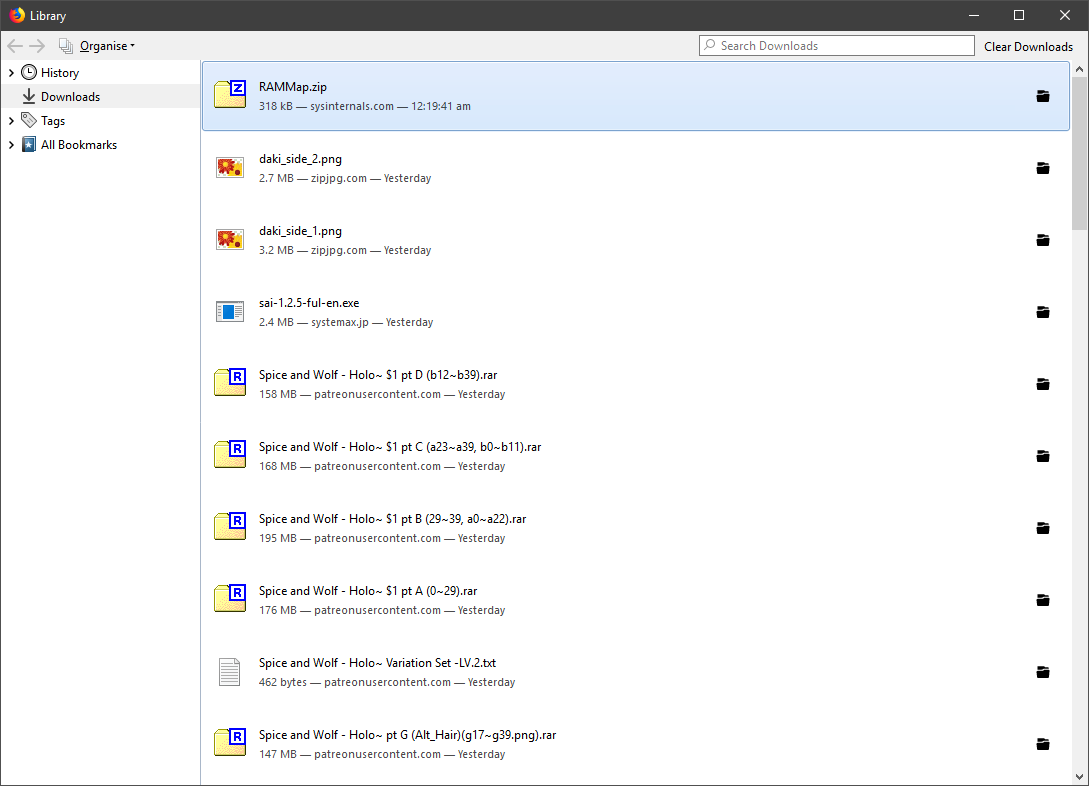The height and width of the screenshot is (786, 1089).
Task: Select the RAMMap.zip file name
Action: pos(292,87)
